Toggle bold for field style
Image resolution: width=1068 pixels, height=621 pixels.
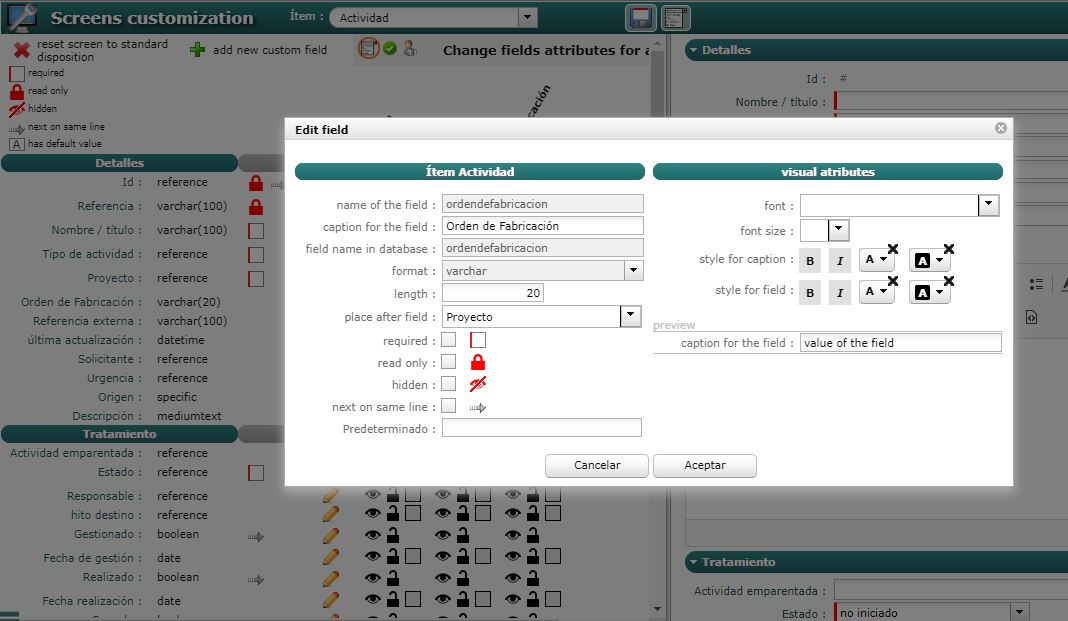(x=810, y=292)
